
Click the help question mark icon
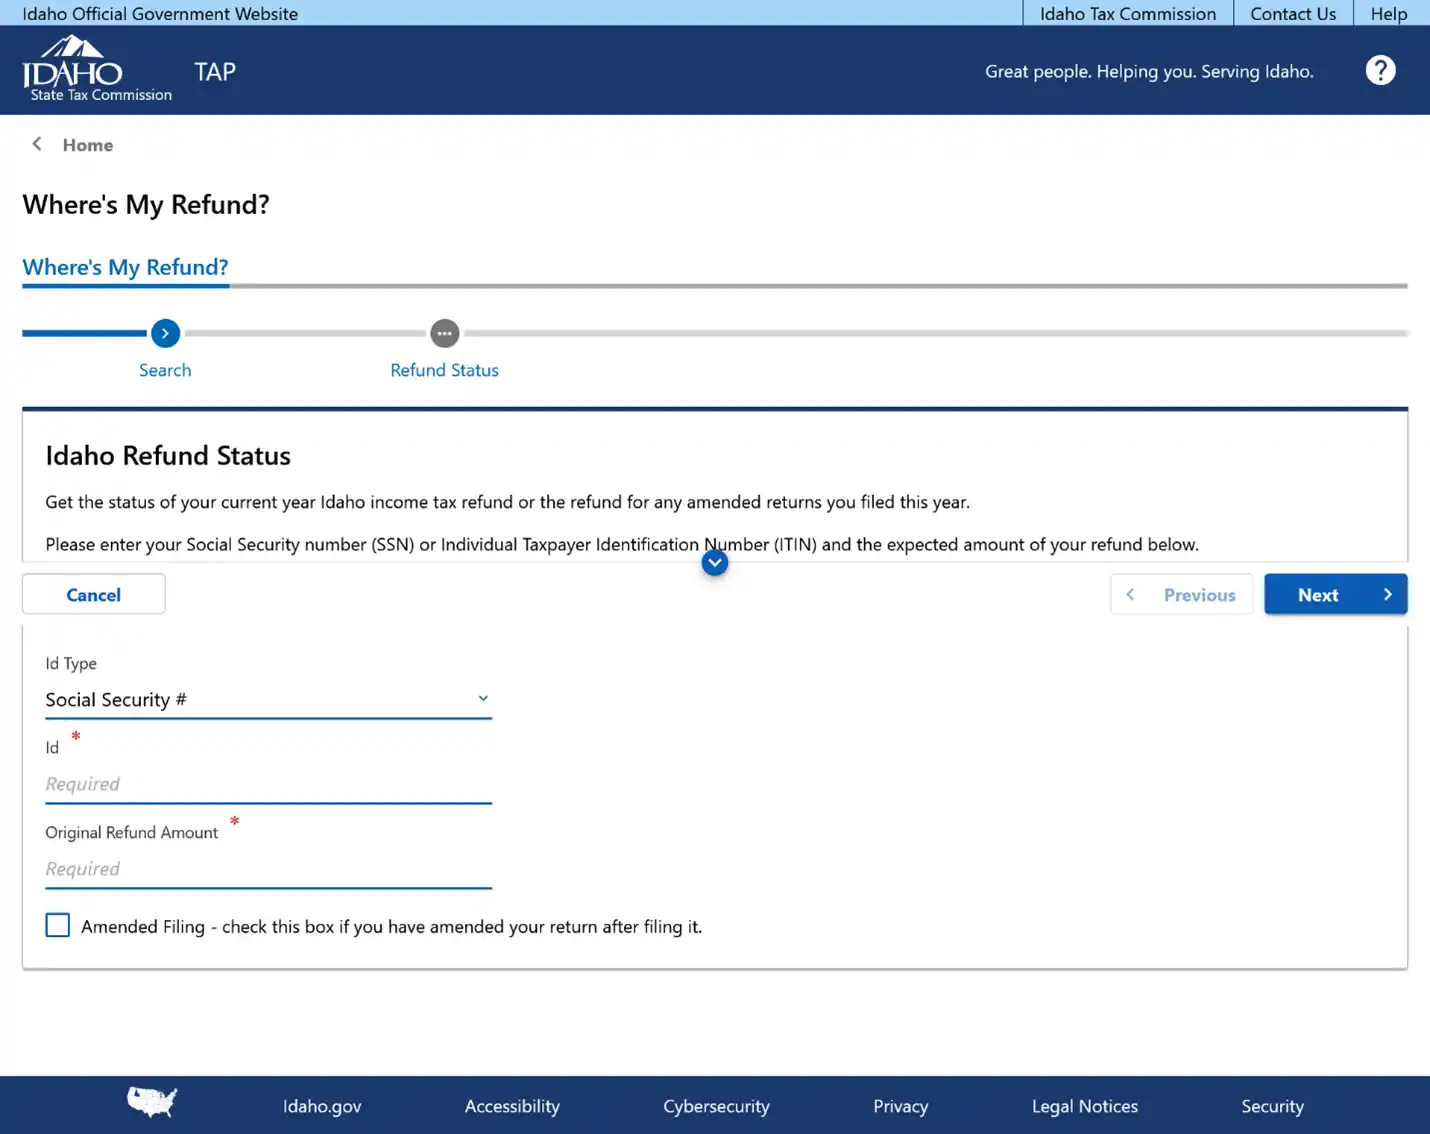tap(1381, 70)
